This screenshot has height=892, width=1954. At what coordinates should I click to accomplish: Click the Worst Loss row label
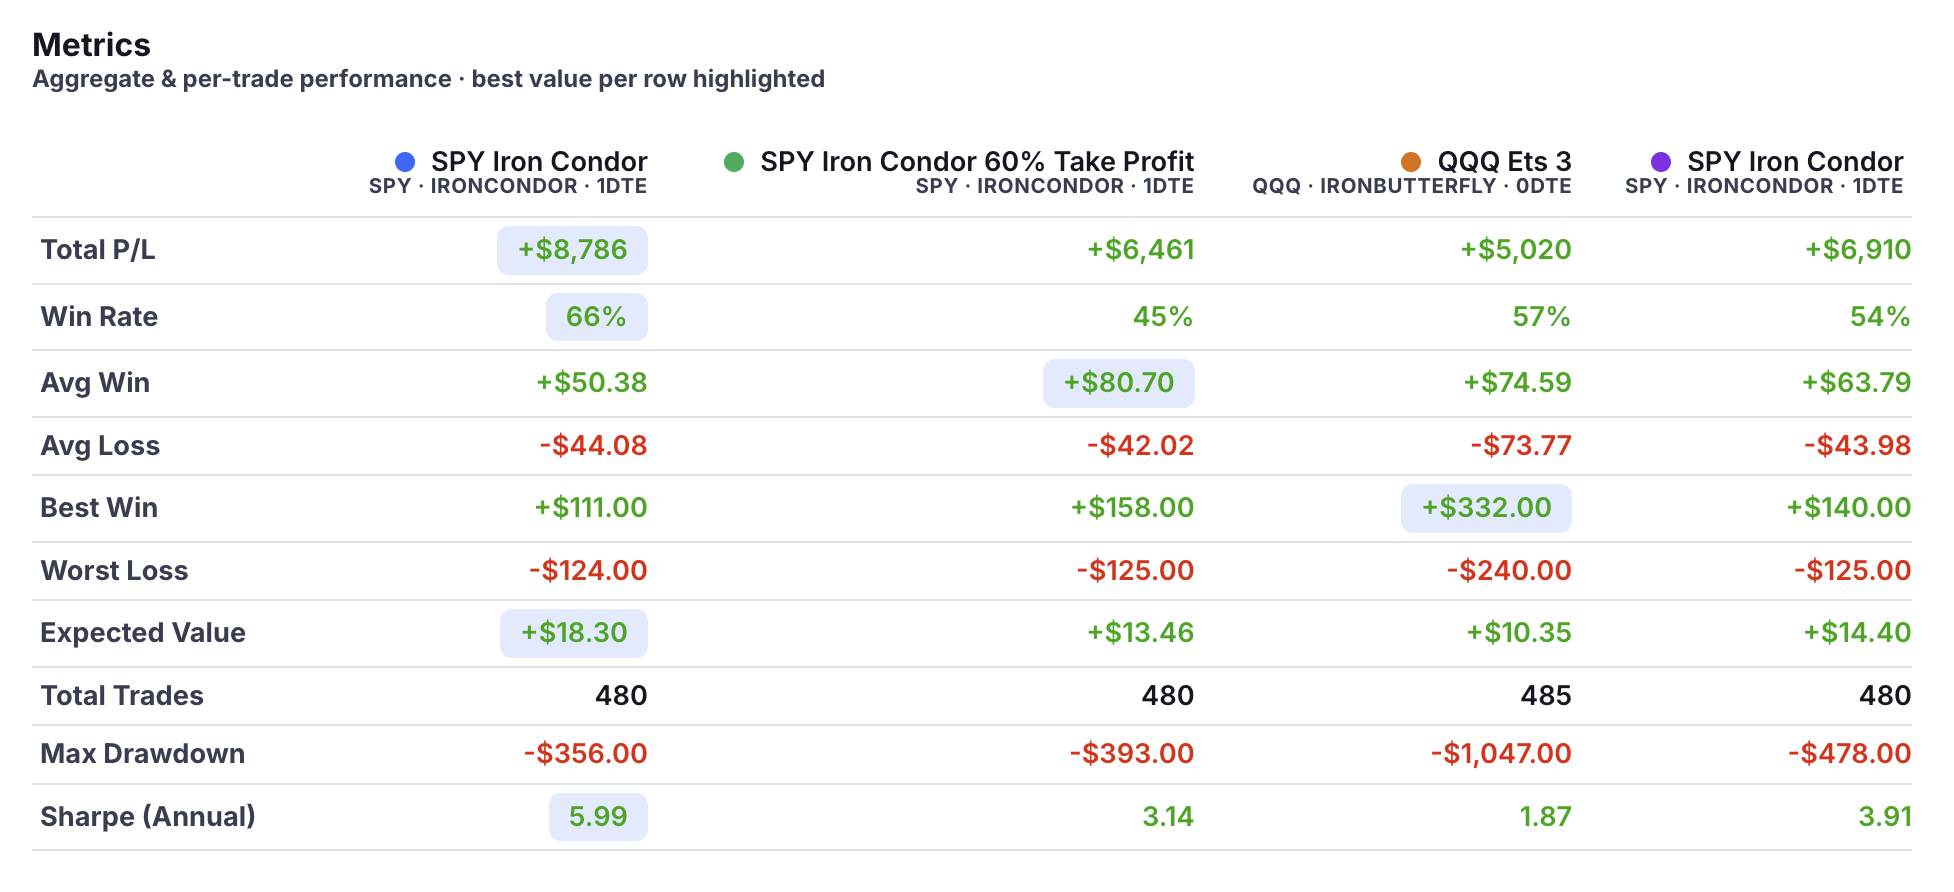pyautogui.click(x=114, y=571)
